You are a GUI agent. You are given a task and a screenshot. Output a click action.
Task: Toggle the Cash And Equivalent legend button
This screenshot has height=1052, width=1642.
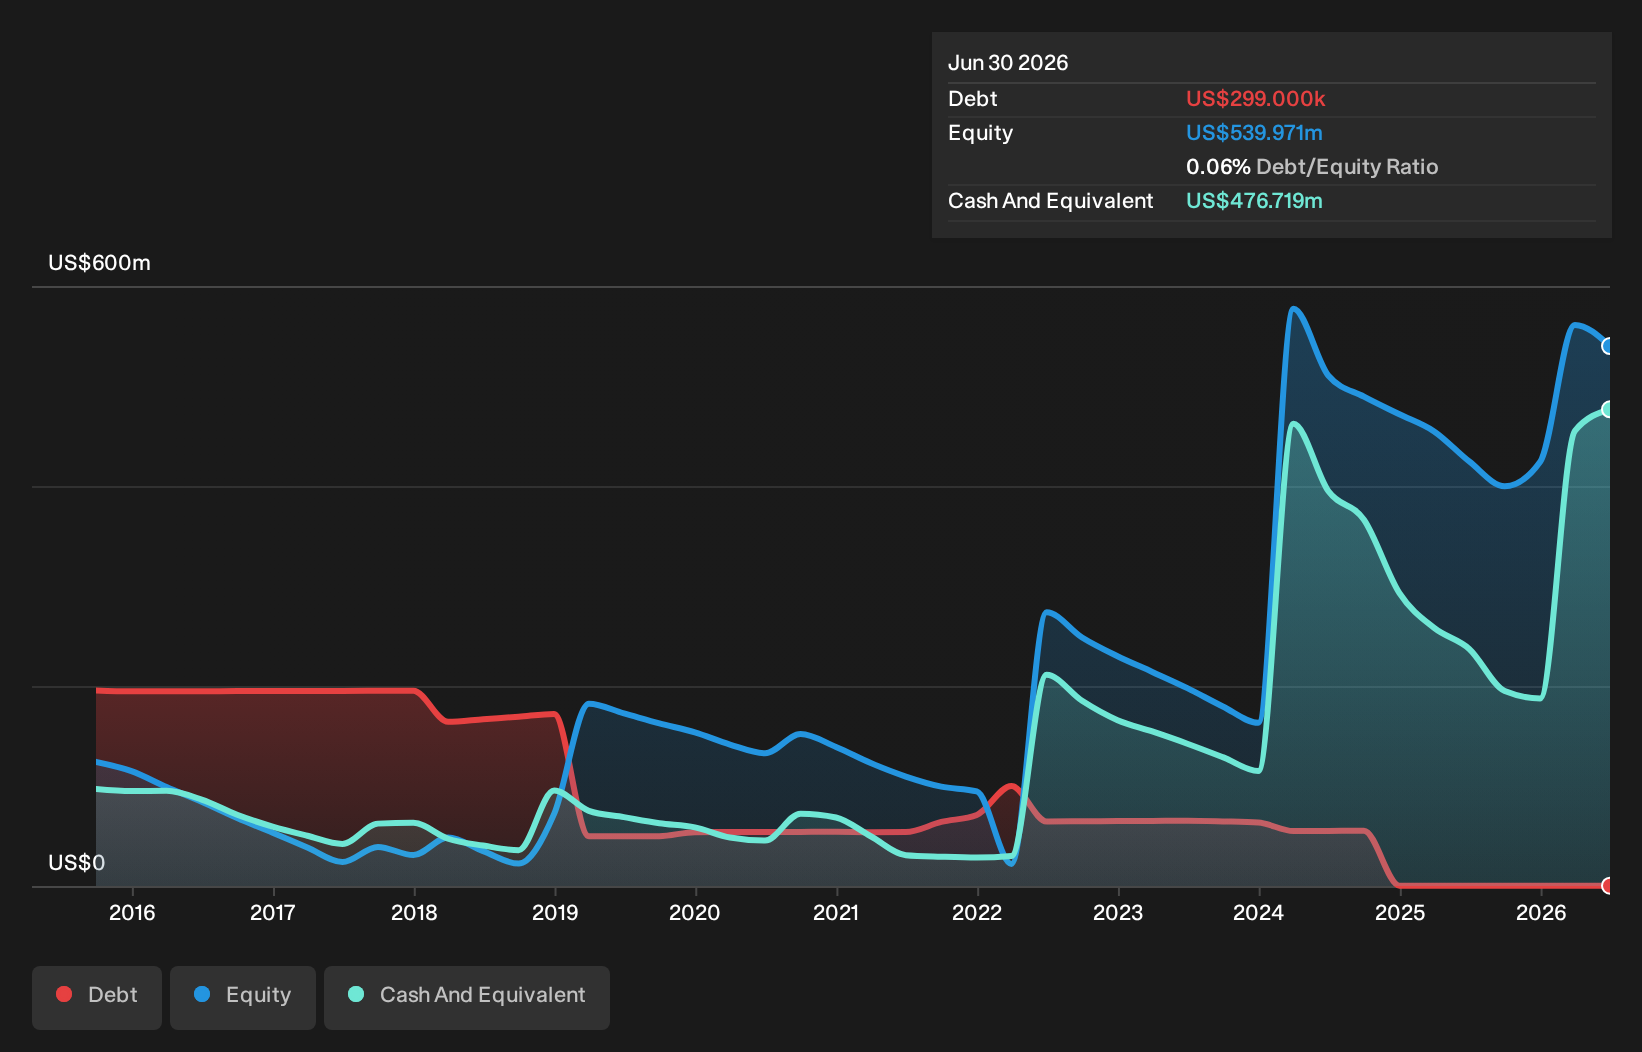(467, 997)
